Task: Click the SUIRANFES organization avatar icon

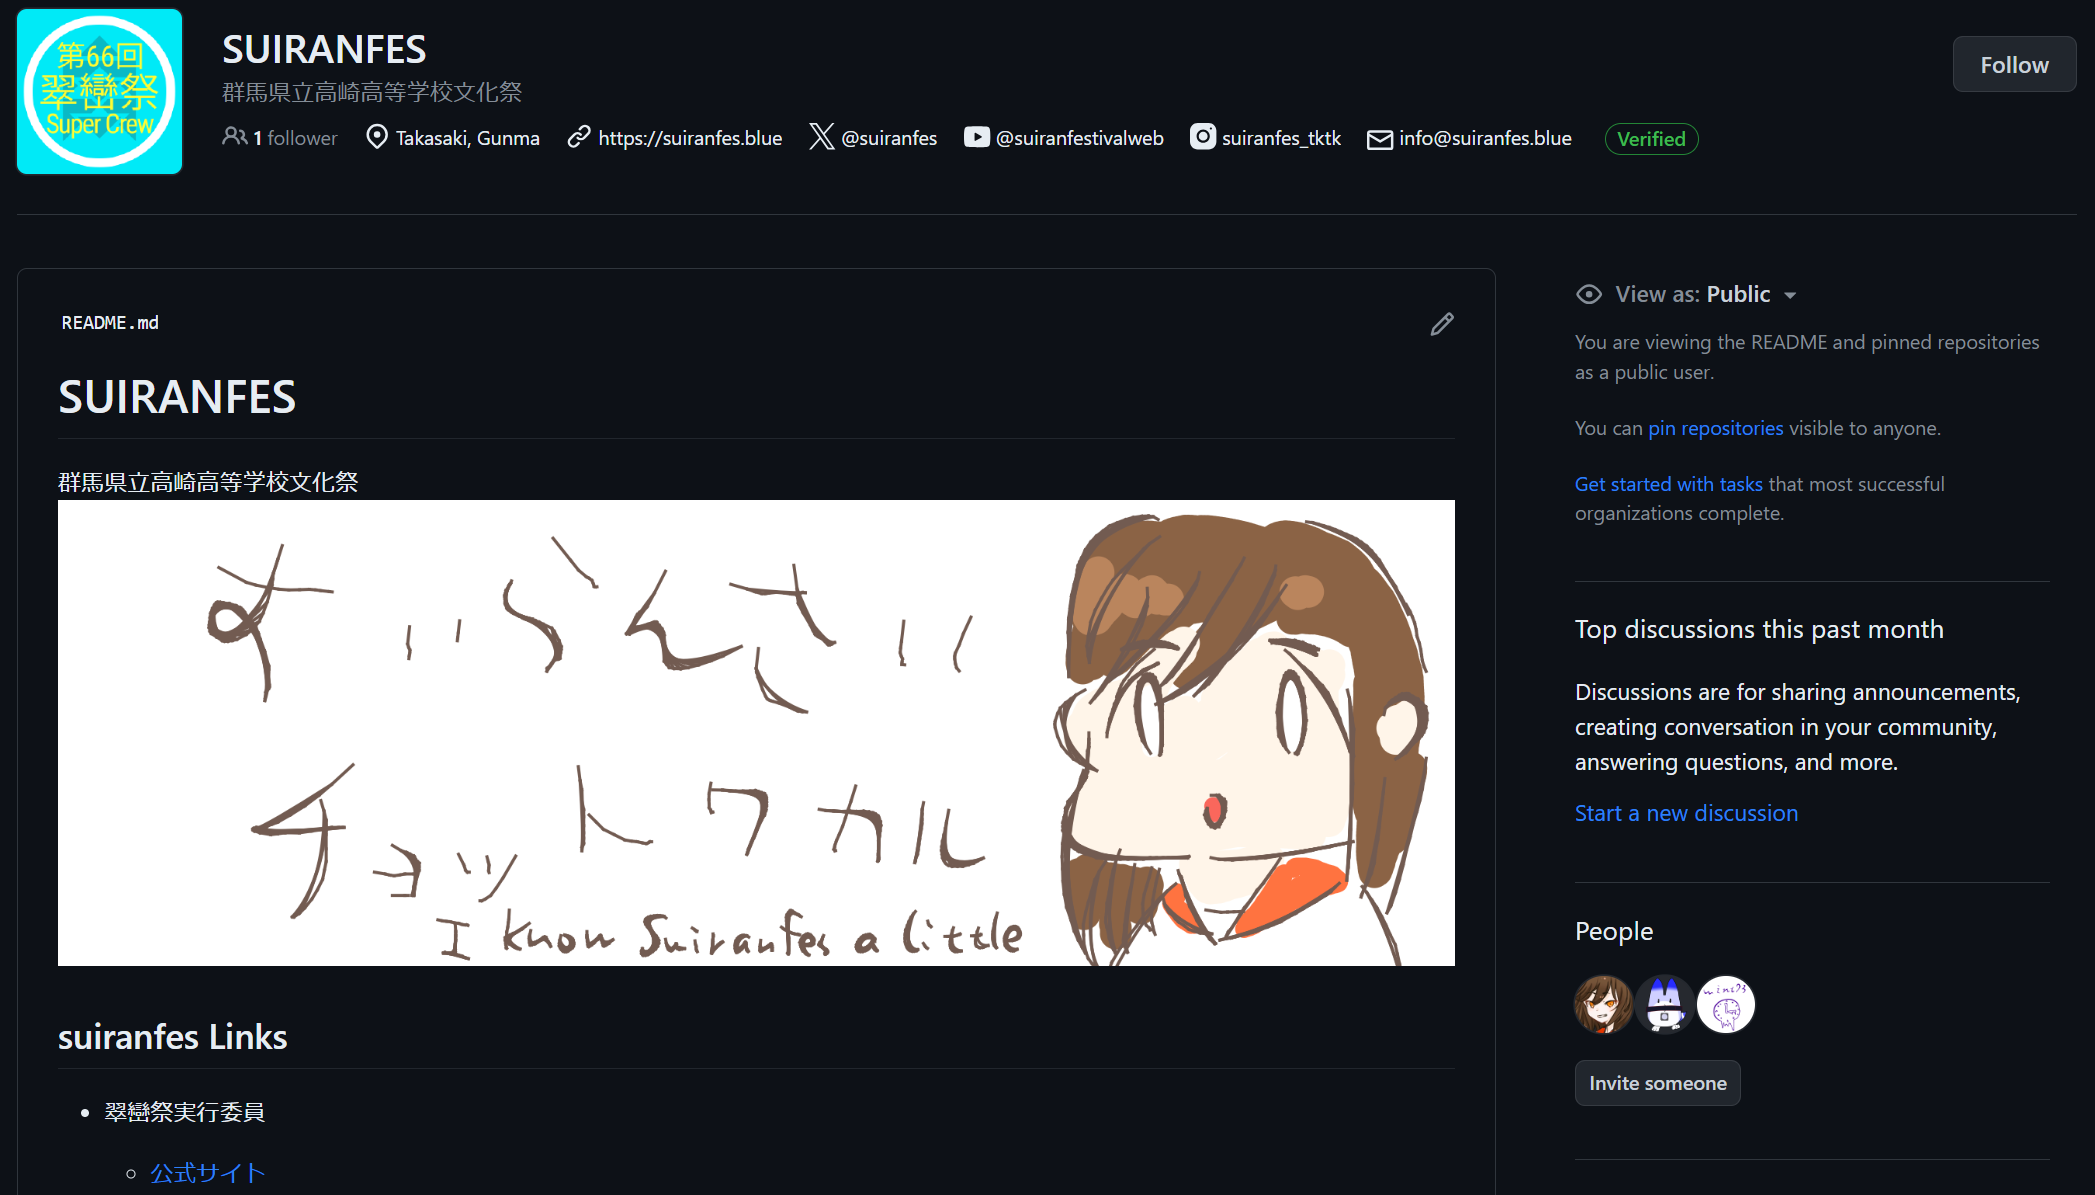Action: tap(99, 91)
